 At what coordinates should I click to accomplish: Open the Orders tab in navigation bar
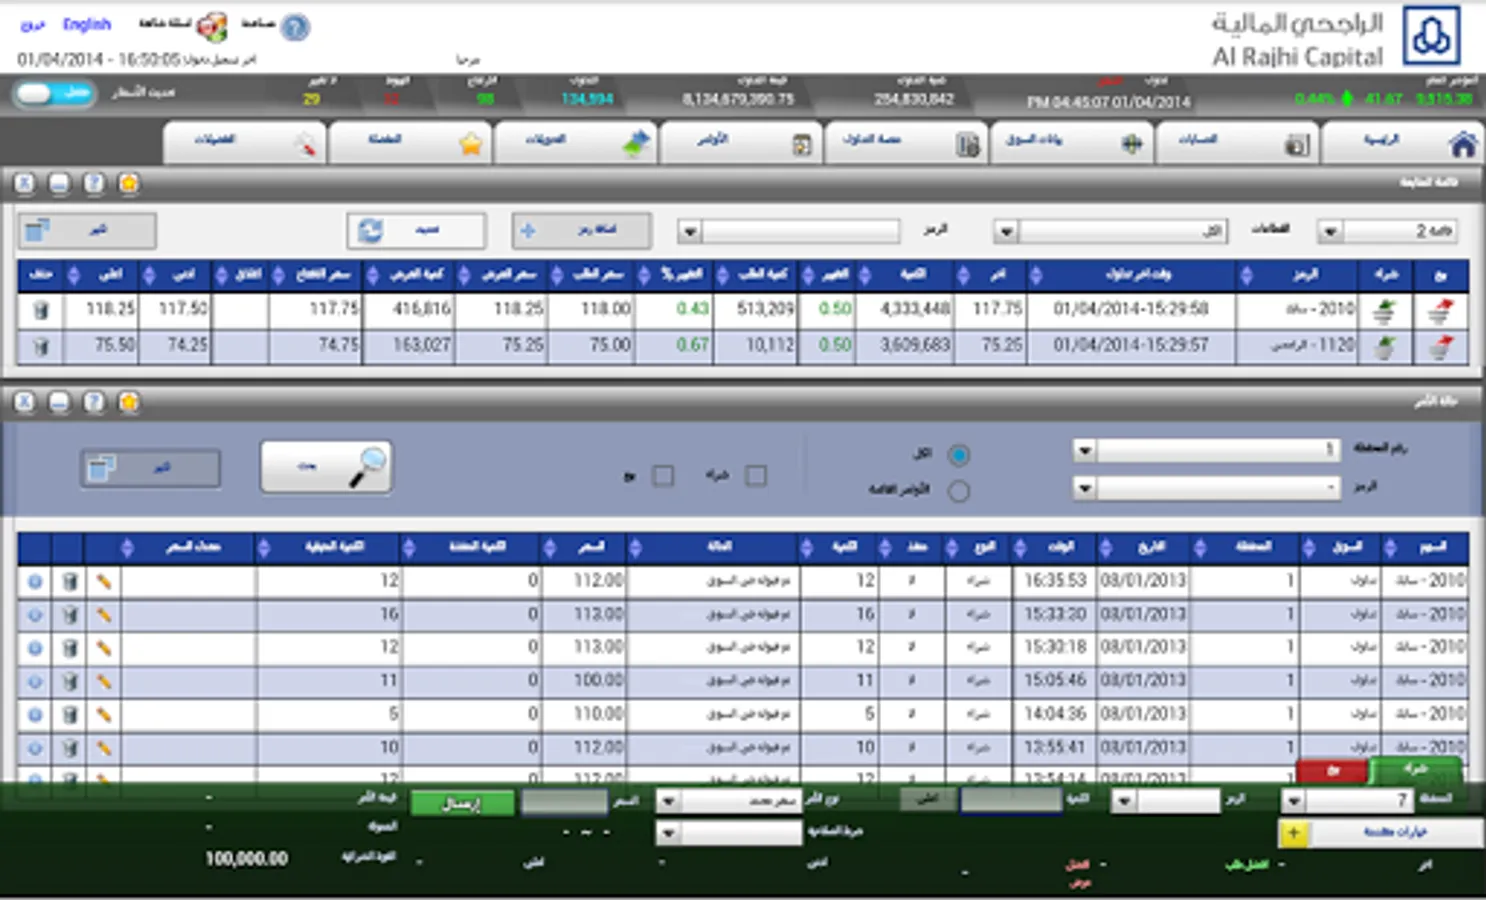pyautogui.click(x=740, y=143)
